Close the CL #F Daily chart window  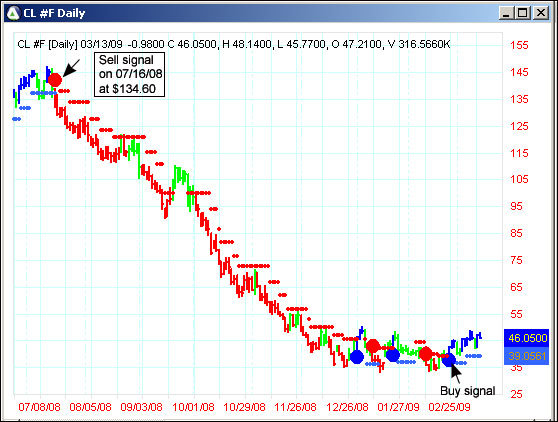541,13
